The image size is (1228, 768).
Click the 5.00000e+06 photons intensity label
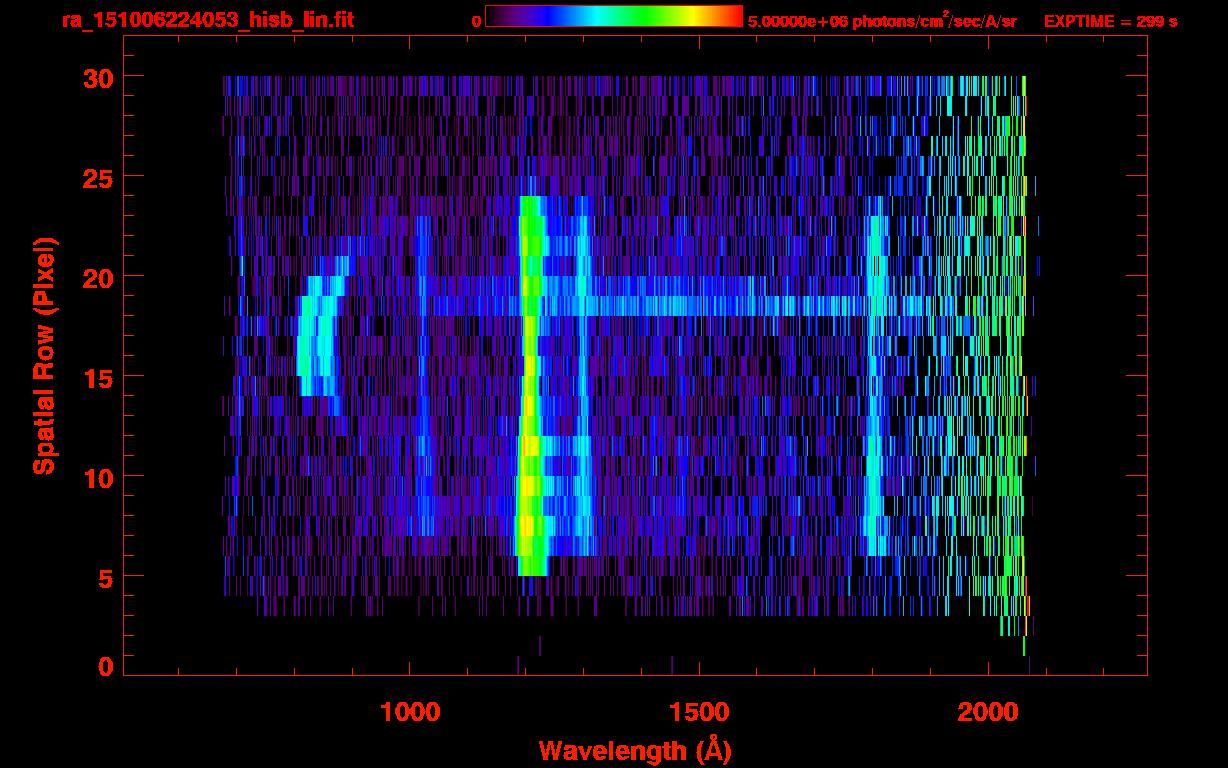tap(882, 21)
